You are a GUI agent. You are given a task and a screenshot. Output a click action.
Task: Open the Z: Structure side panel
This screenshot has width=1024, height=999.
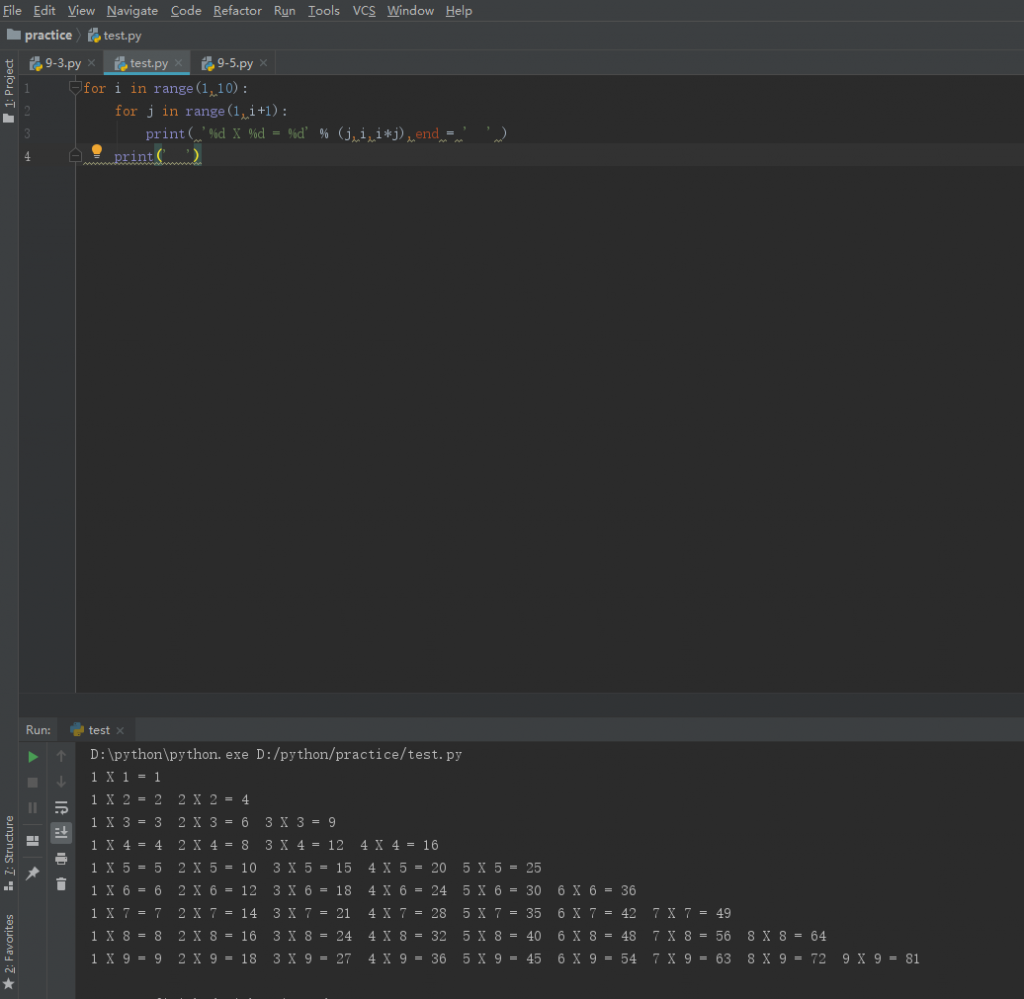(9, 848)
